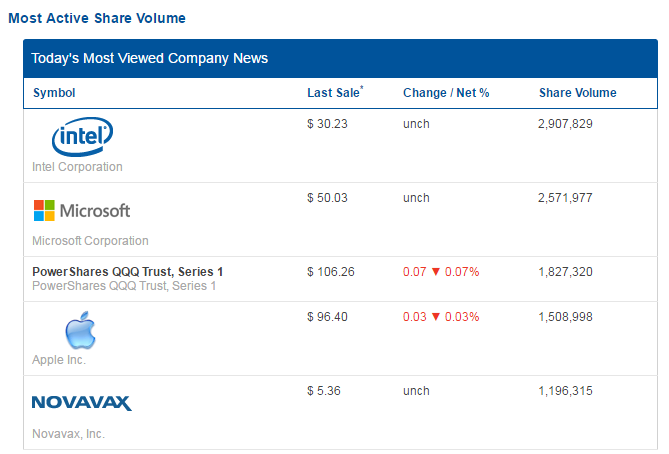The height and width of the screenshot is (454, 669).
Task: Click the red 0.03 change value
Action: 415,317
